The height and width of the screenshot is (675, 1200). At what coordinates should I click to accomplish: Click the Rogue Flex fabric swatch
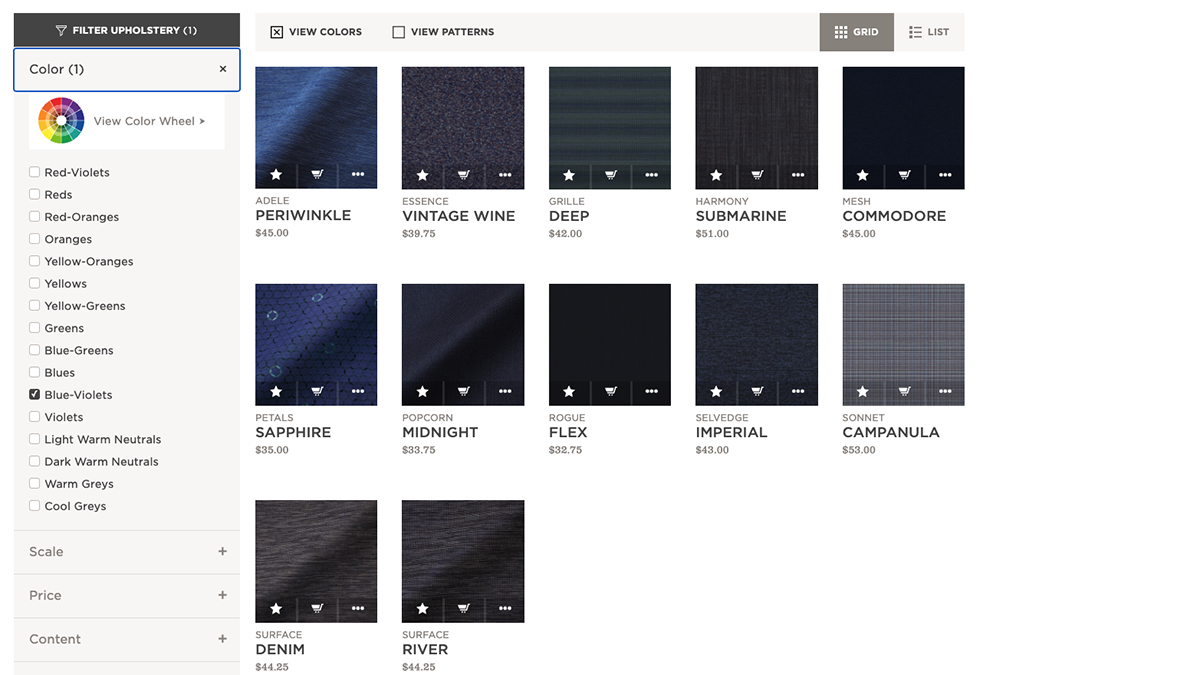[x=609, y=330]
